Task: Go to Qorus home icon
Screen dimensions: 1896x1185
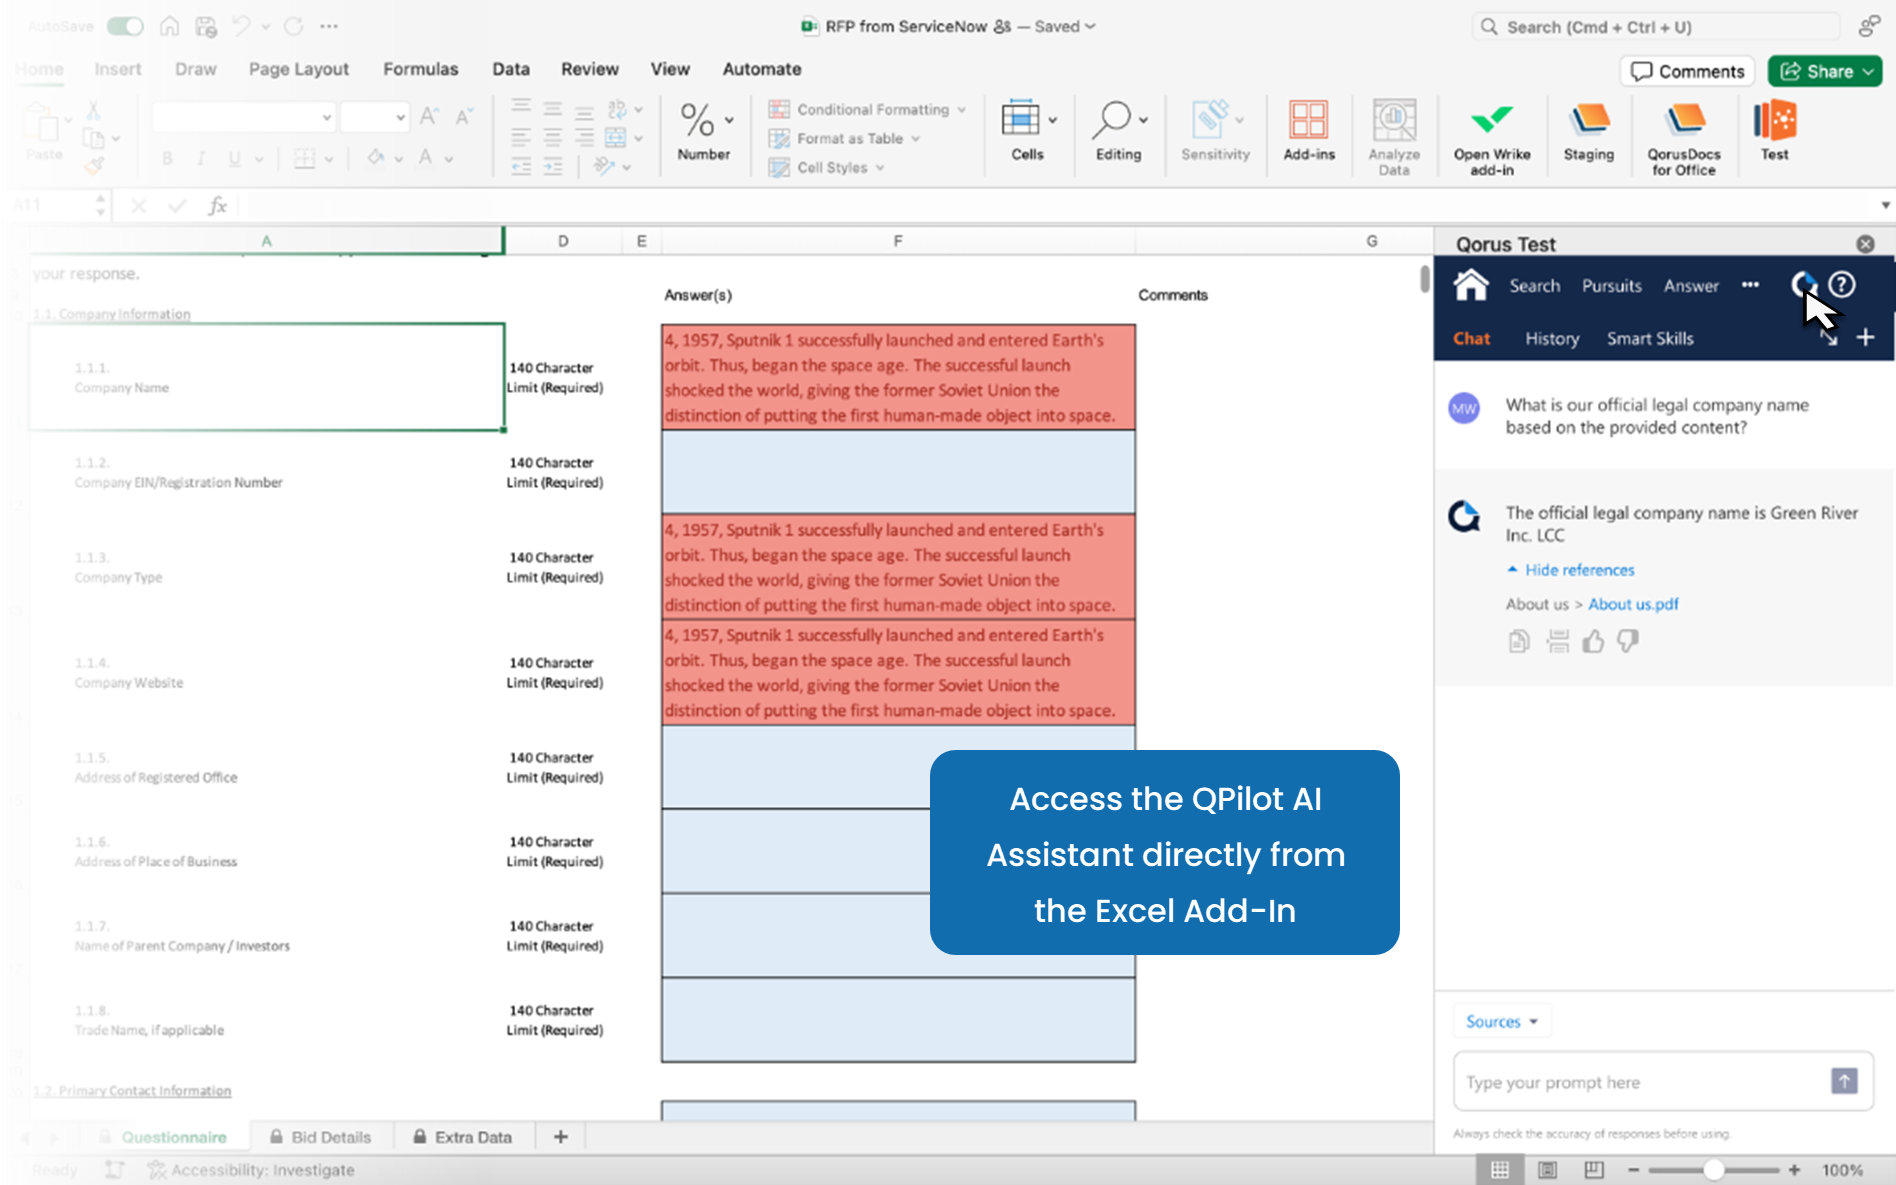Action: coord(1471,285)
